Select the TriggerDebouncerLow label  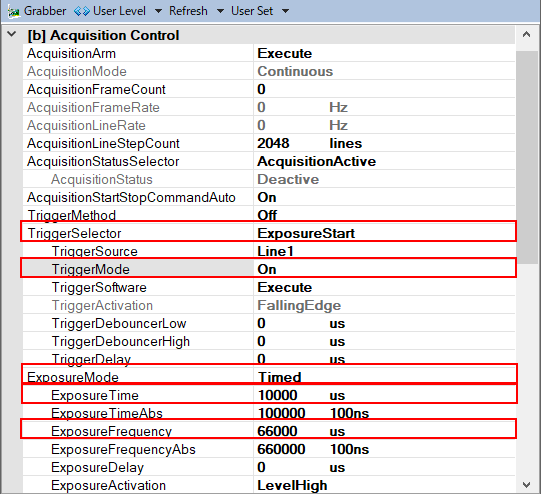pos(119,323)
